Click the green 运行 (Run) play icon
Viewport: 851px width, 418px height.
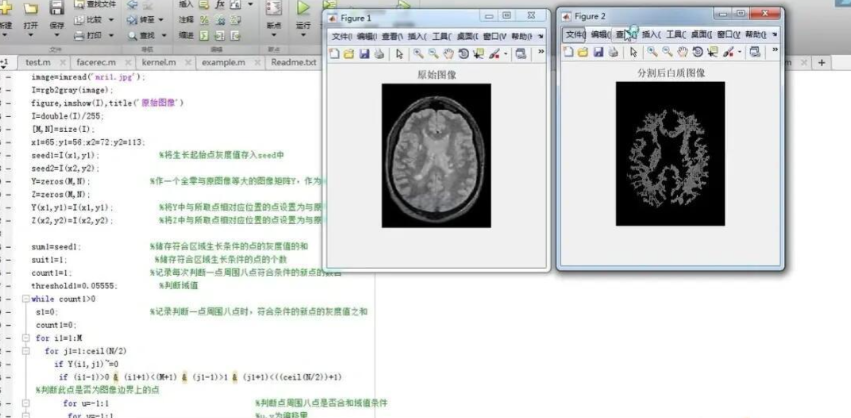(303, 8)
